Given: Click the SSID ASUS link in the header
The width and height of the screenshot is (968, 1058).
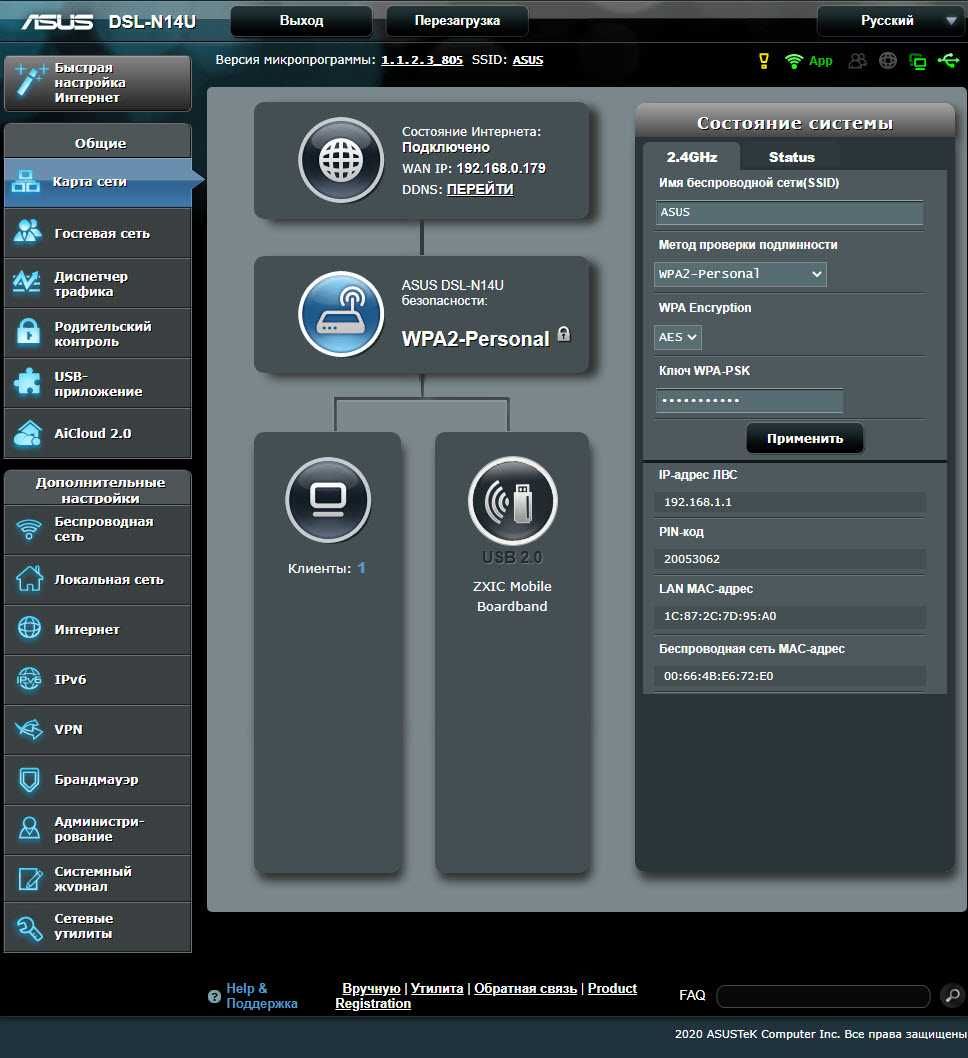Looking at the screenshot, I should coord(528,60).
